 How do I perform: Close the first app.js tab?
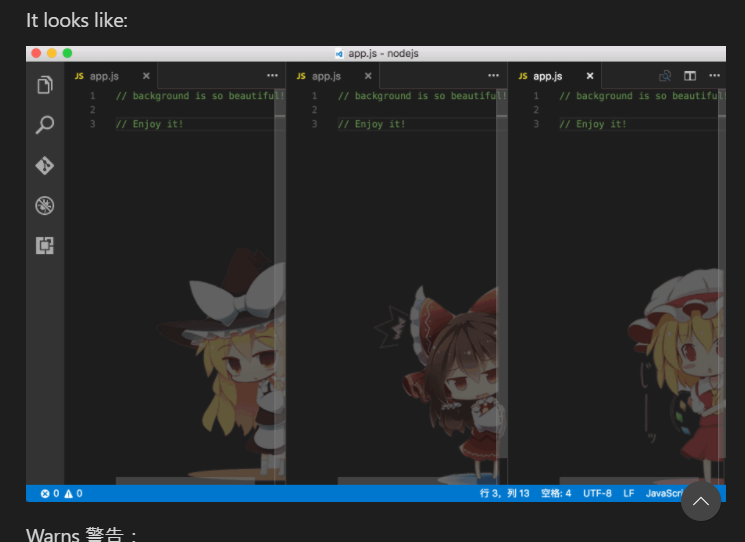(146, 76)
